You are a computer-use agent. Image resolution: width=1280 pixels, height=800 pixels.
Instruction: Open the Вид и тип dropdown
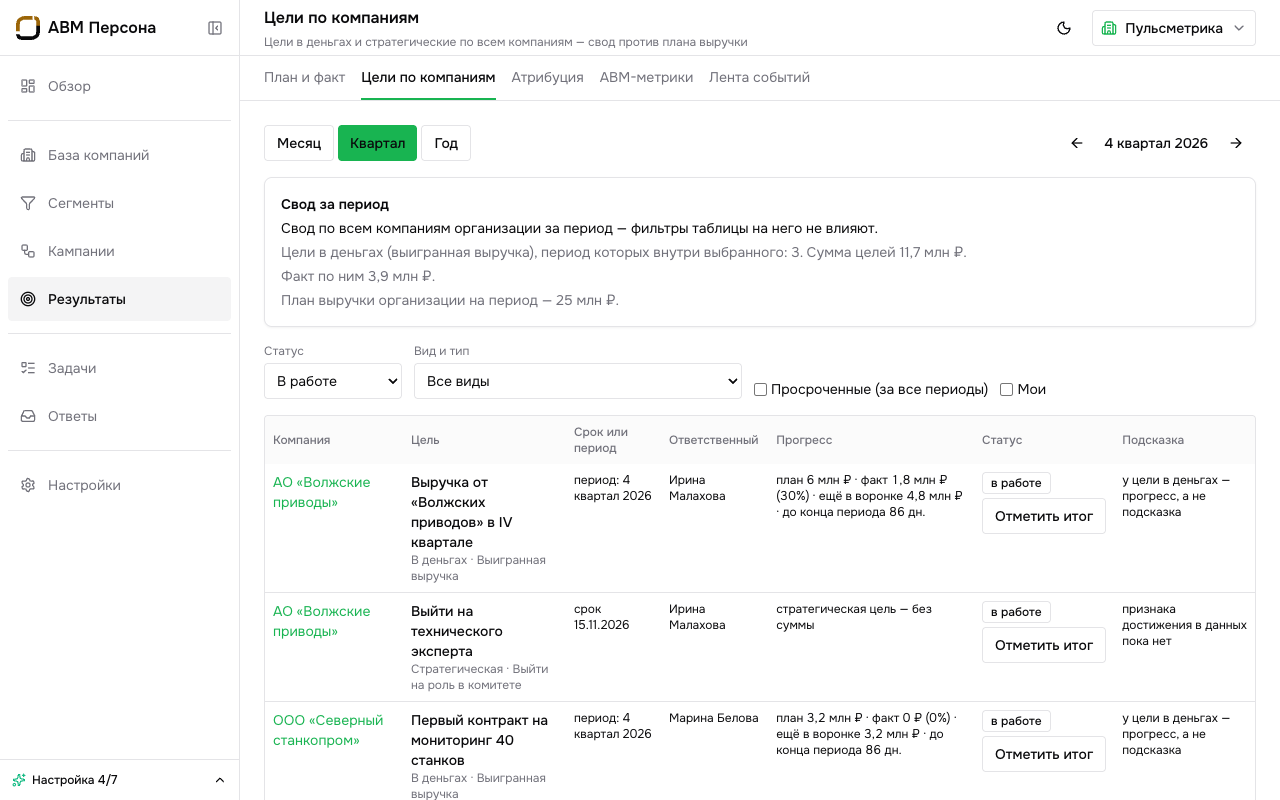coord(578,381)
